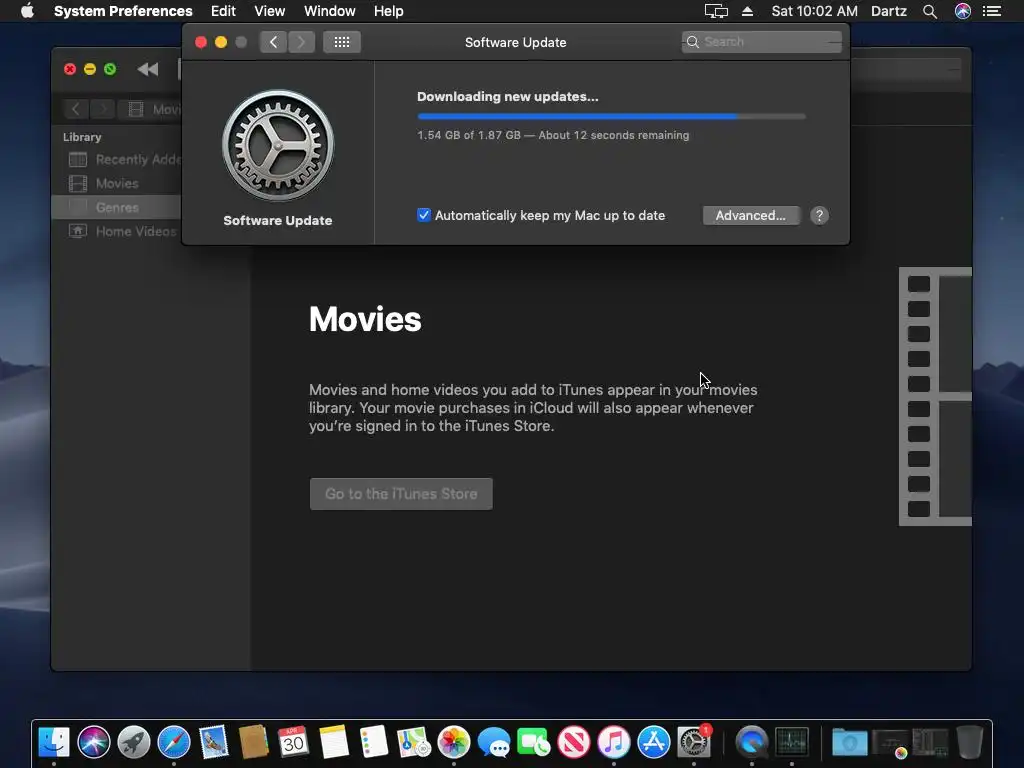Open News icon in Dock
This screenshot has width=1024, height=768.
pyautogui.click(x=573, y=742)
